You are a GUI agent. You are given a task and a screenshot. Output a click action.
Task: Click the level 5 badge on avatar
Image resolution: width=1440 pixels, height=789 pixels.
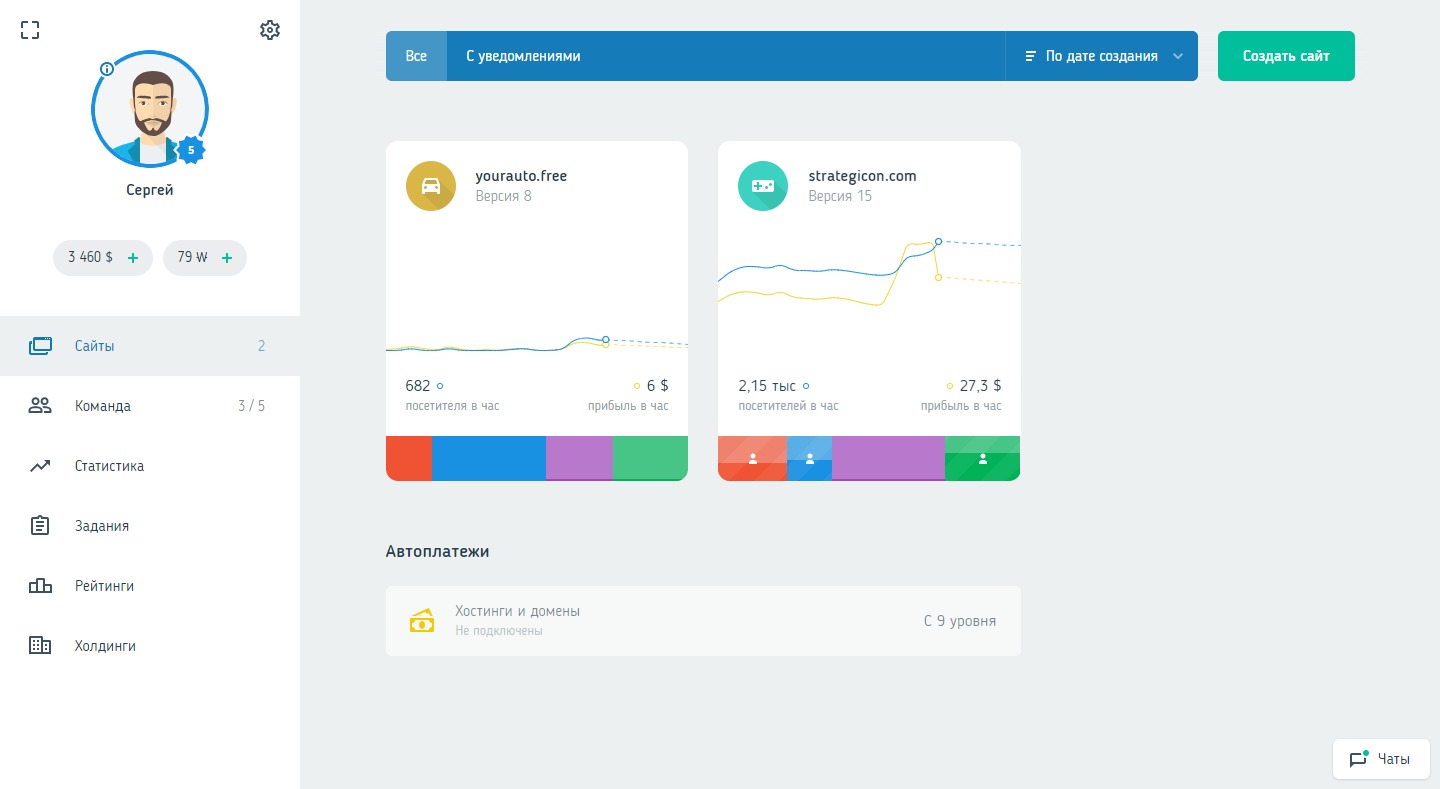click(x=191, y=150)
